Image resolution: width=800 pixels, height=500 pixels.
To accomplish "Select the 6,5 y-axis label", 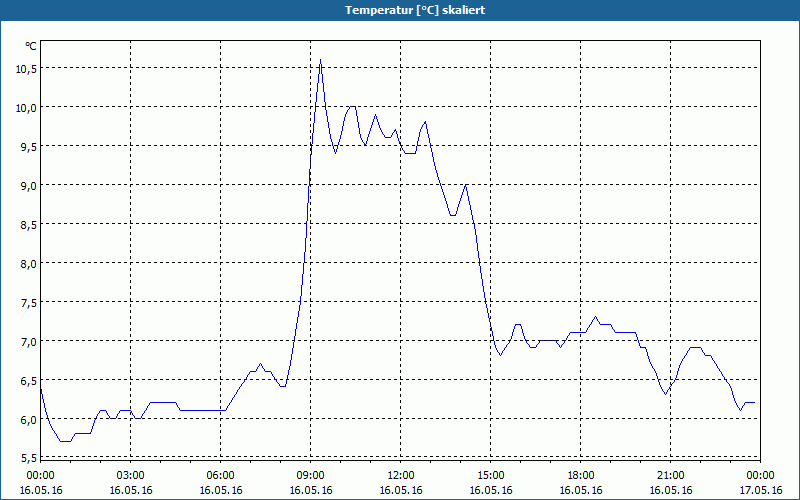I will point(29,381).
